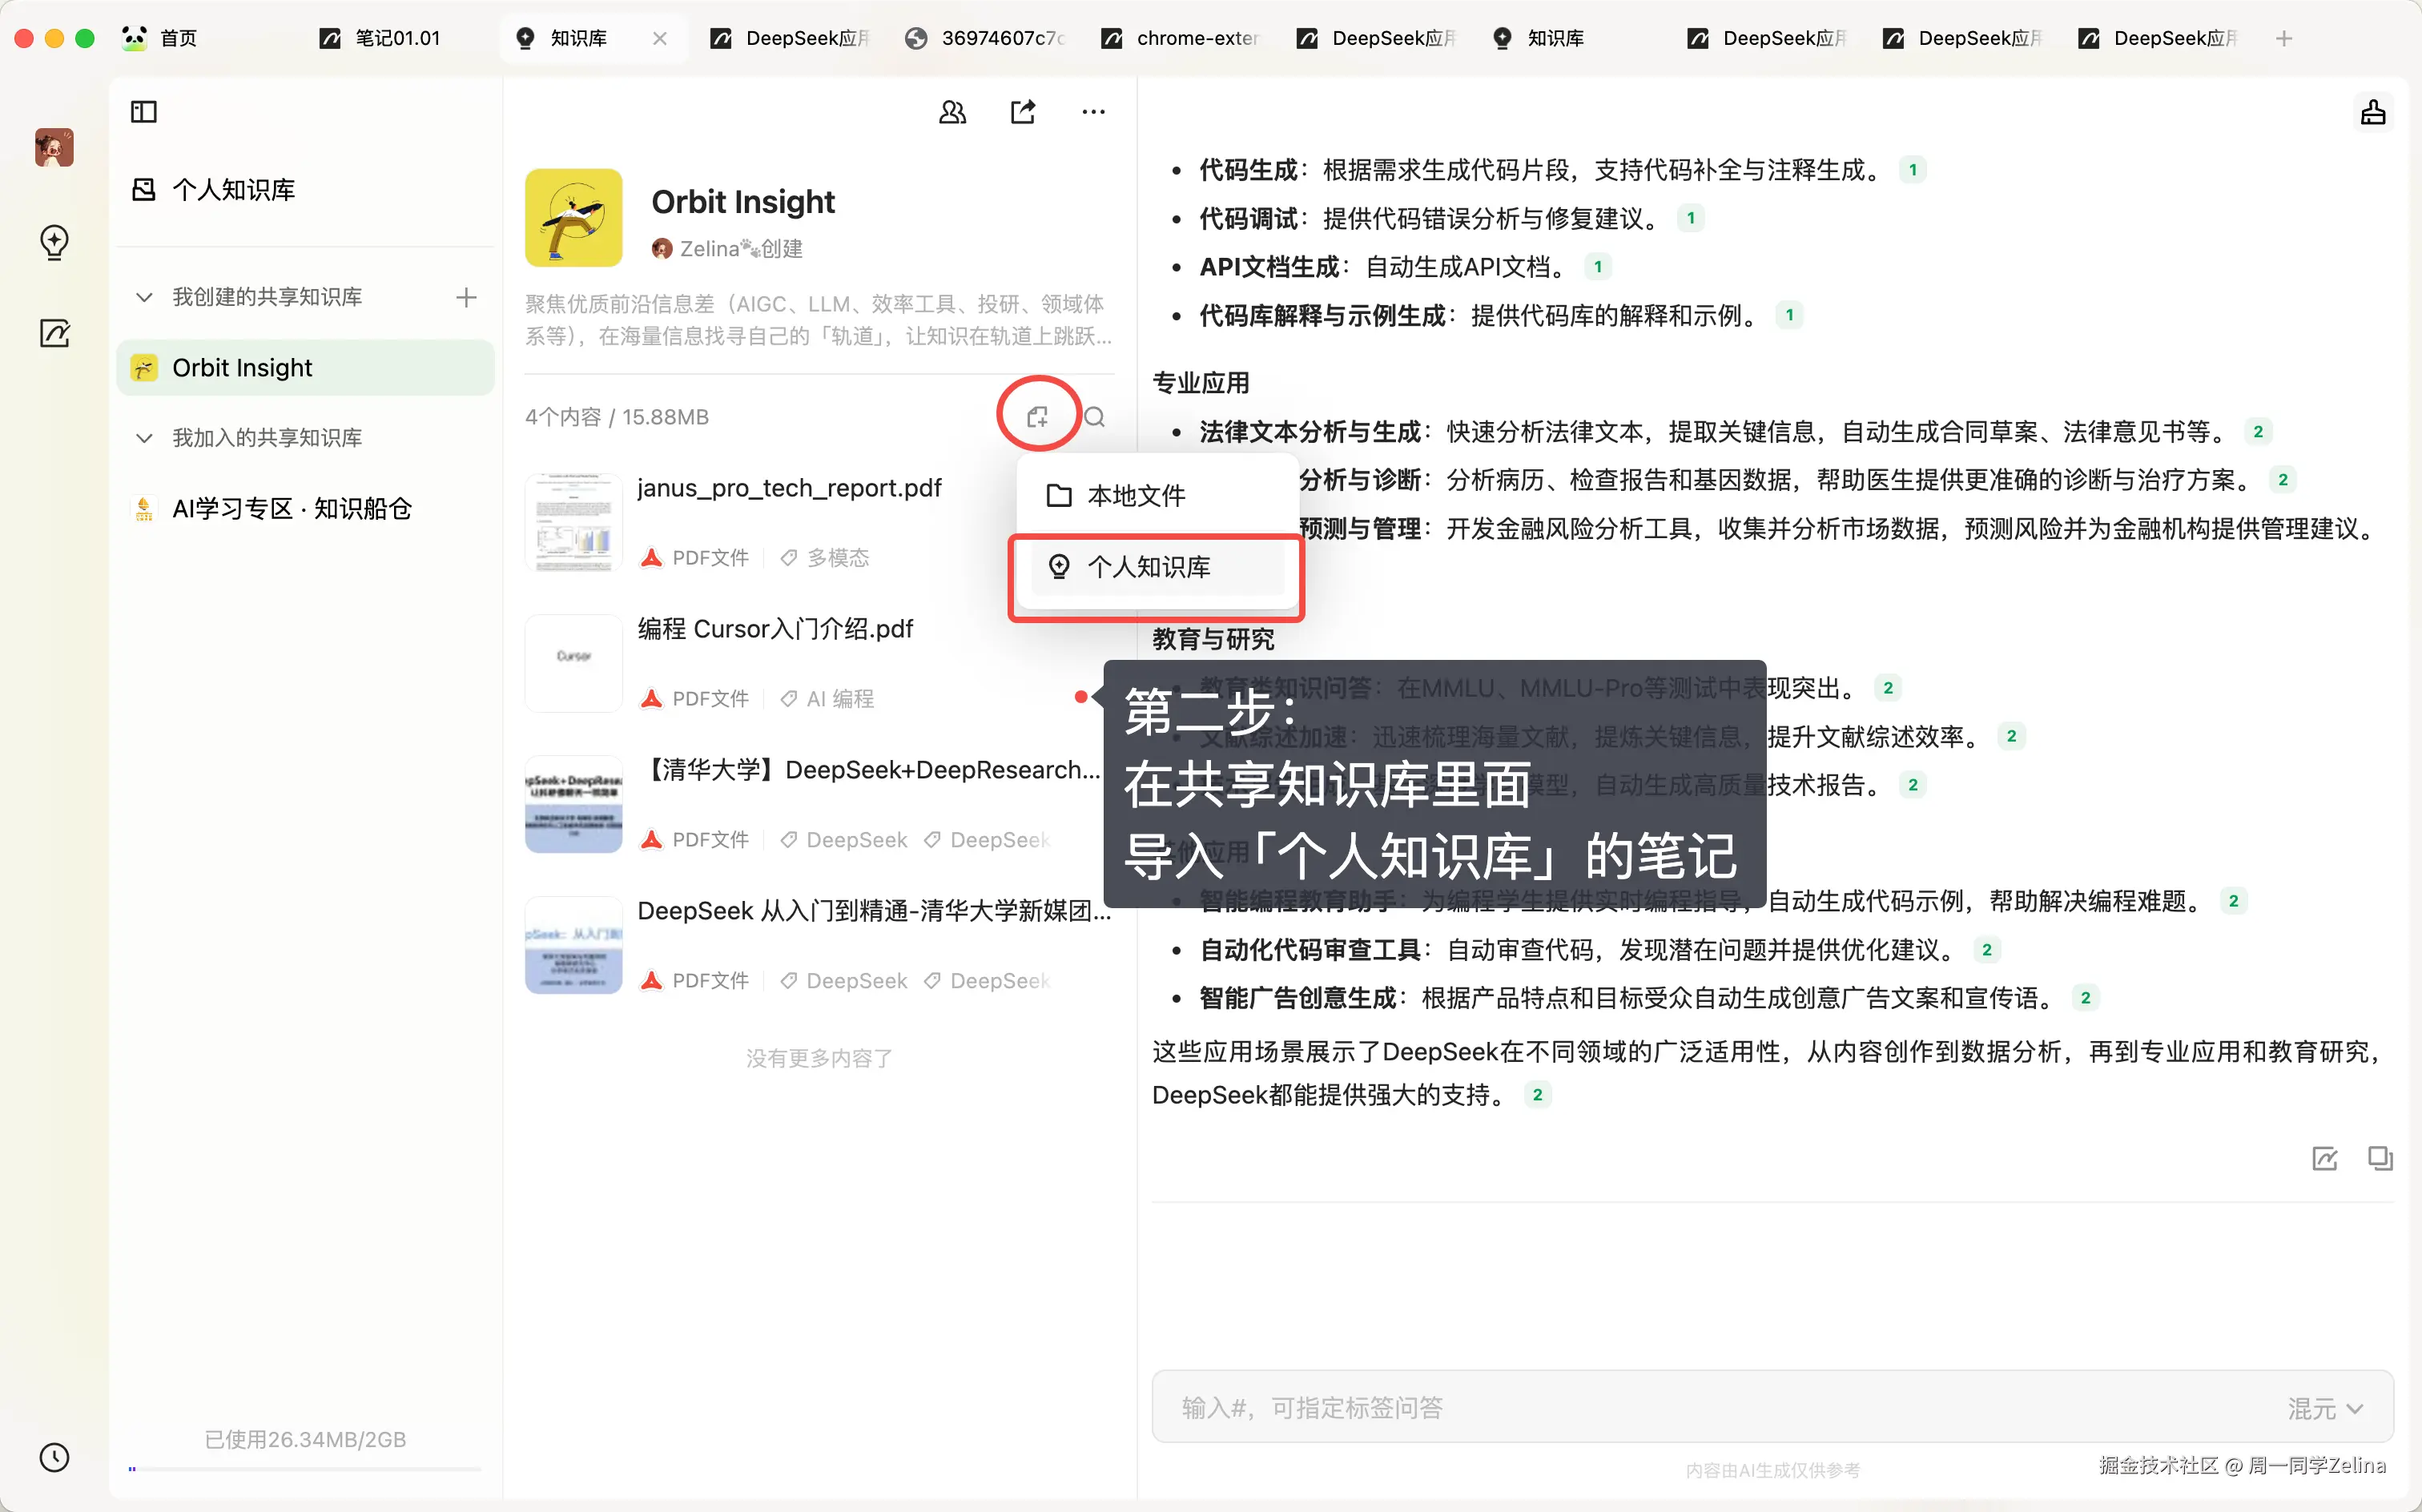Click plus button to create shared knowledge base
Viewport: 2422px width, 1512px height.
coord(465,297)
